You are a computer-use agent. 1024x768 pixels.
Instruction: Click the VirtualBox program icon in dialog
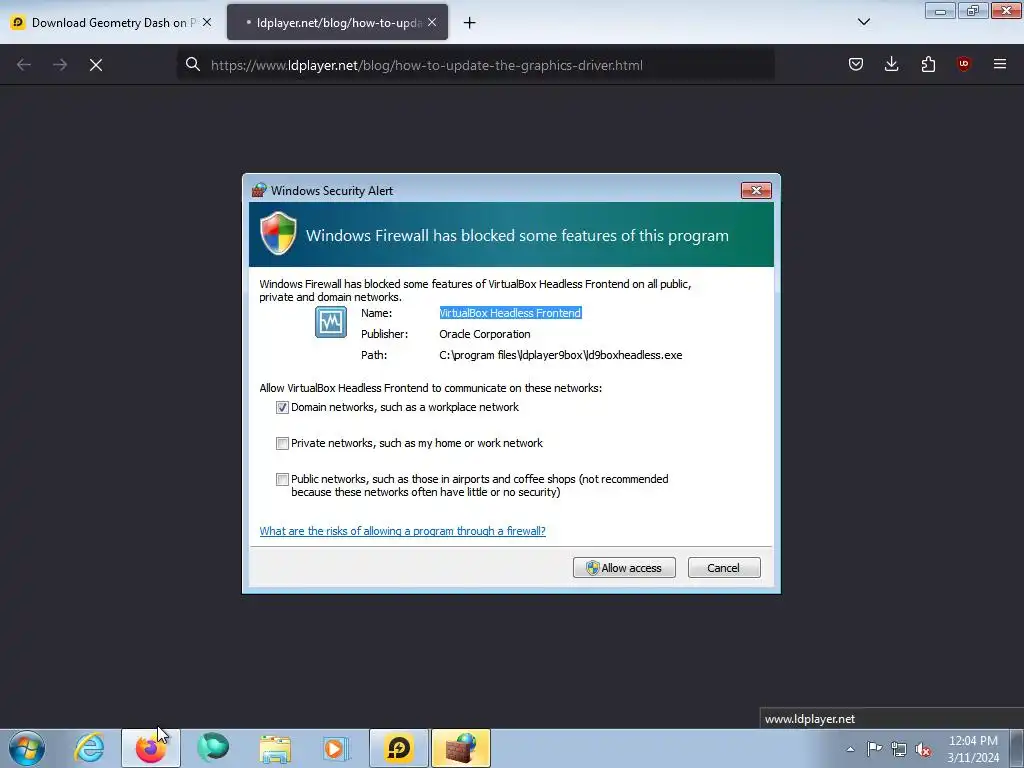[331, 322]
